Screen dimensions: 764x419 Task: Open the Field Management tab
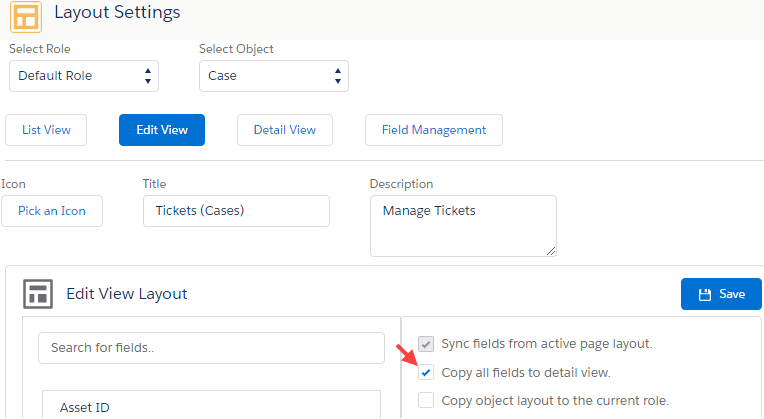pos(434,130)
